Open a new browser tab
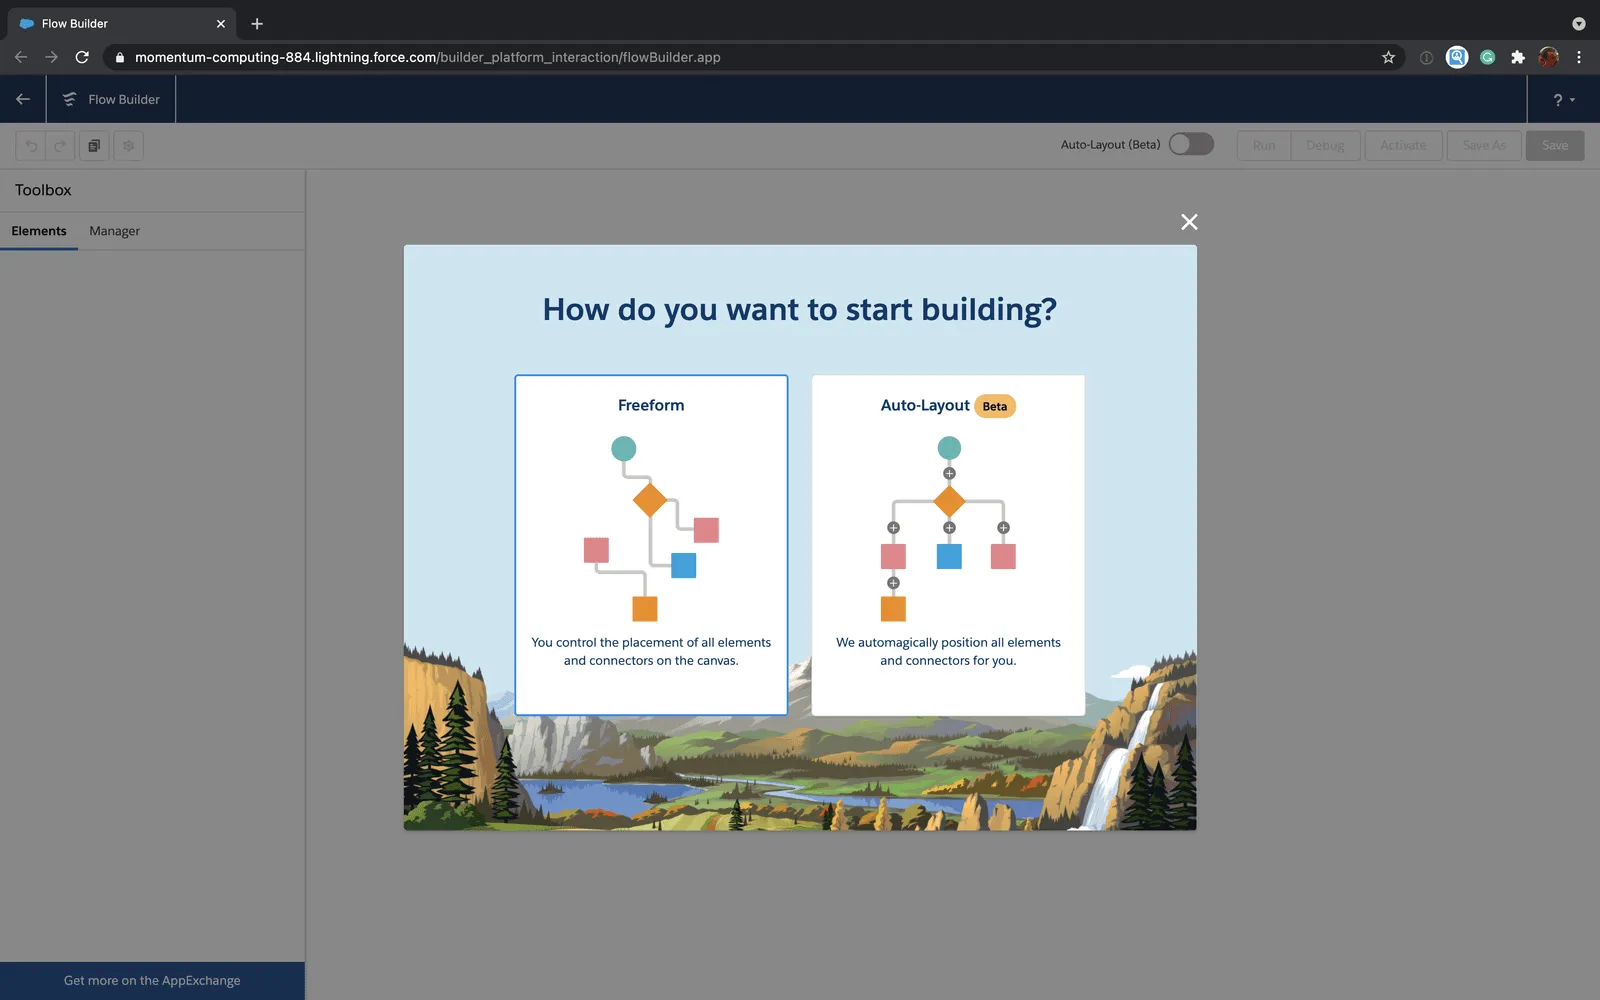The height and width of the screenshot is (1000, 1600). pos(257,23)
